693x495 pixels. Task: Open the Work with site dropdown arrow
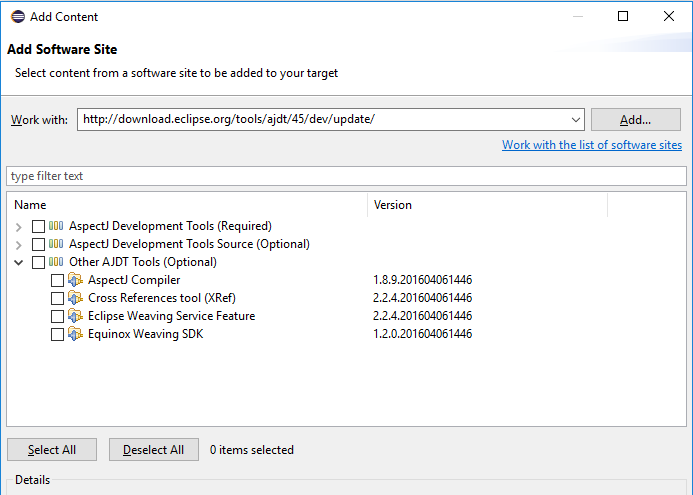[x=575, y=120]
